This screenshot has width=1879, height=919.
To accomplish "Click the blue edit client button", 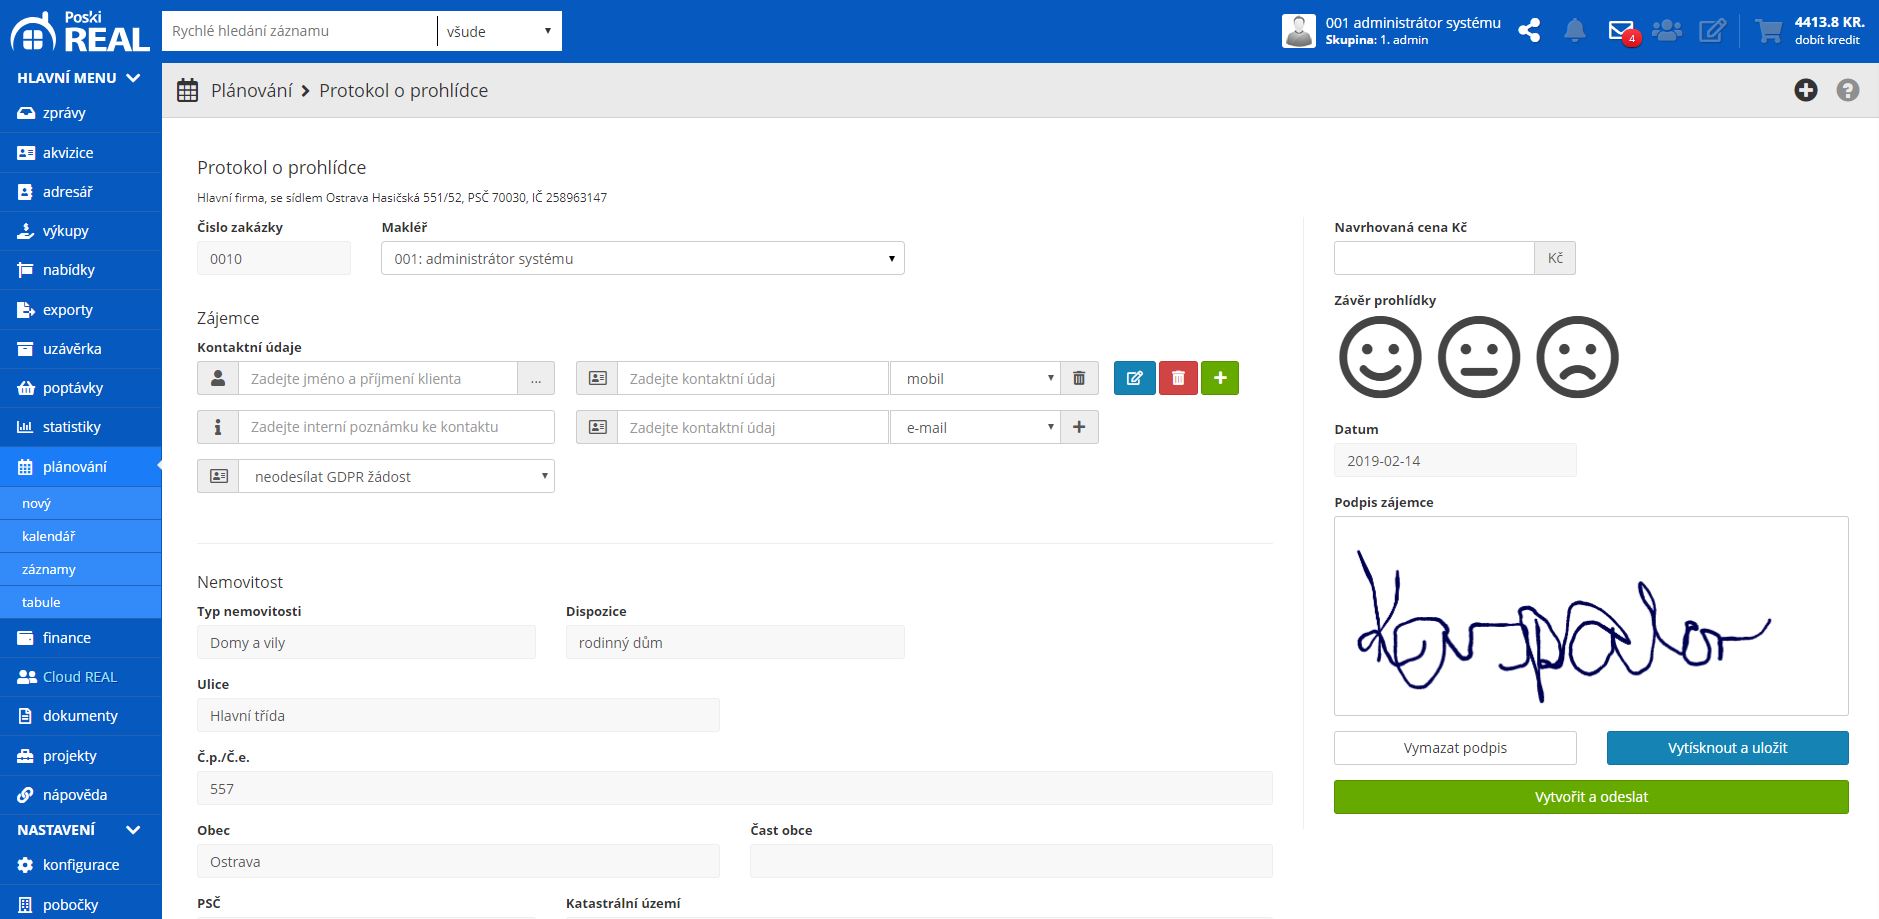I will (x=1134, y=379).
